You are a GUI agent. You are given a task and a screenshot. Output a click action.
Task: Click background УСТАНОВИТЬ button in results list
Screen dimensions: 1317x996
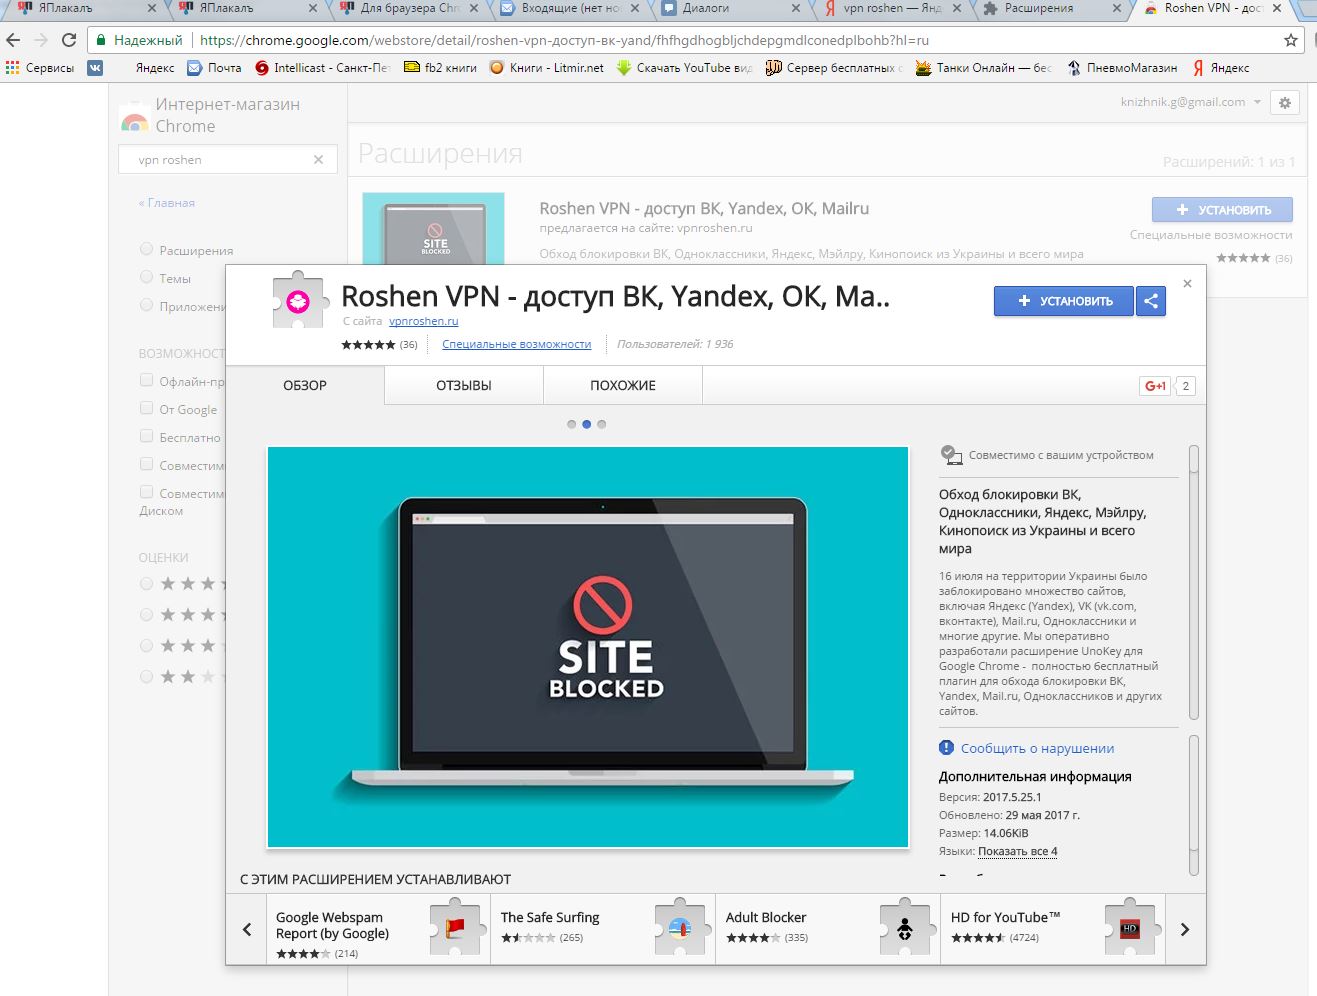[1222, 210]
